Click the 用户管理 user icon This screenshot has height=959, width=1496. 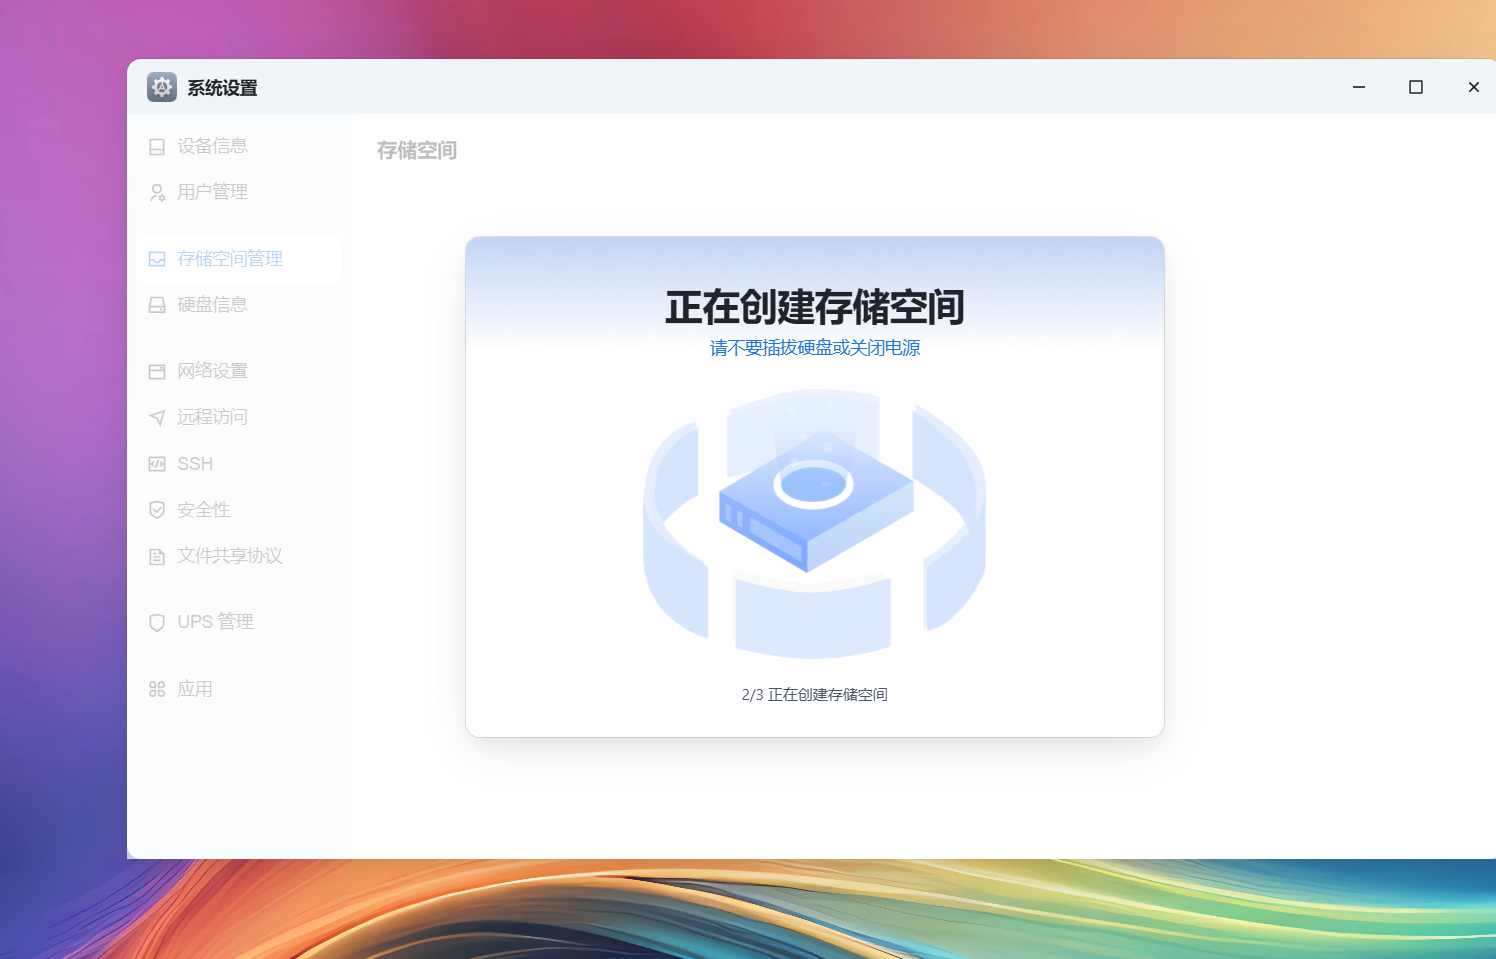[157, 193]
